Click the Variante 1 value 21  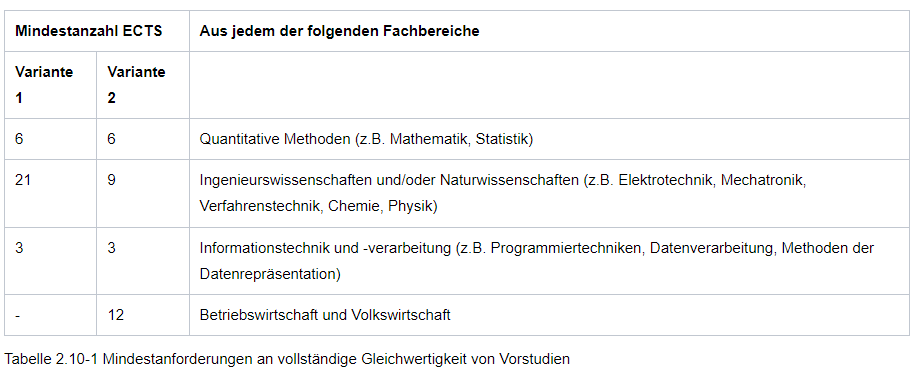click(x=23, y=180)
